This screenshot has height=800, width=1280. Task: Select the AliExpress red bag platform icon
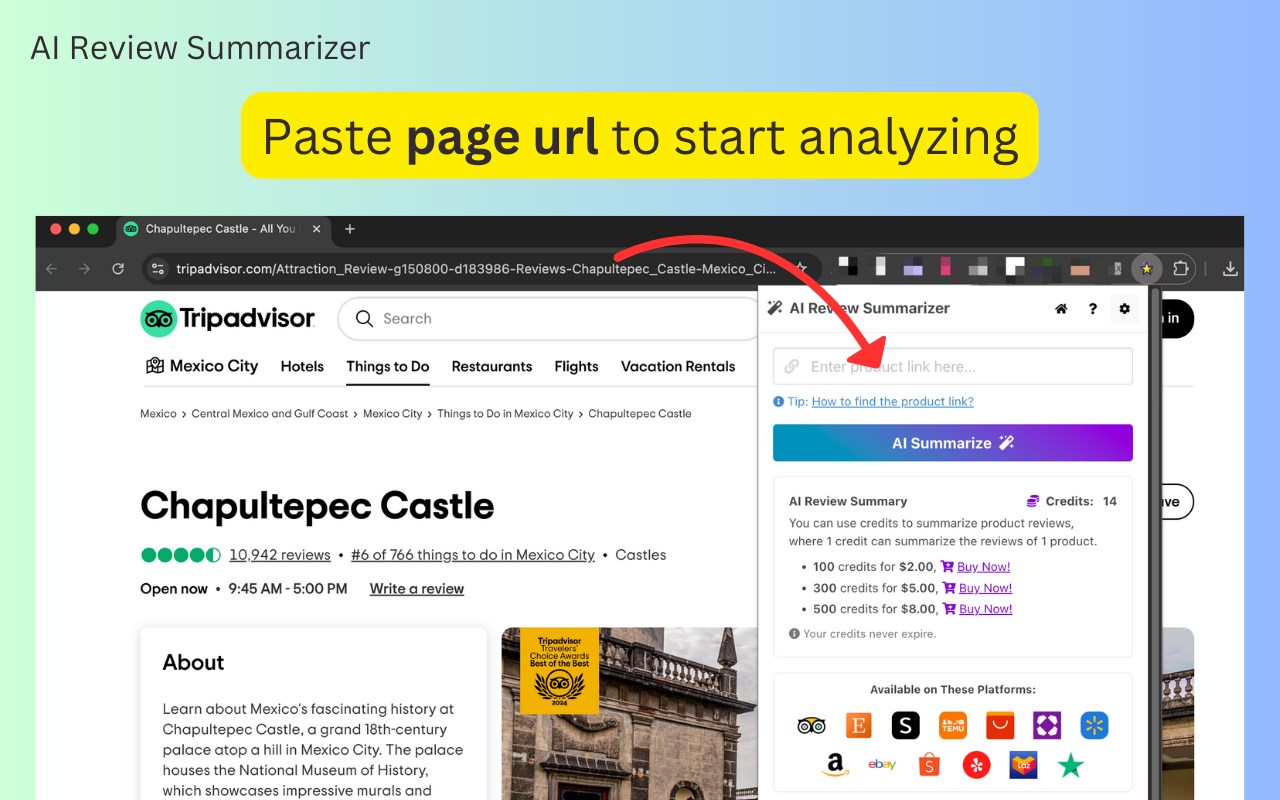pyautogui.click(x=1000, y=725)
